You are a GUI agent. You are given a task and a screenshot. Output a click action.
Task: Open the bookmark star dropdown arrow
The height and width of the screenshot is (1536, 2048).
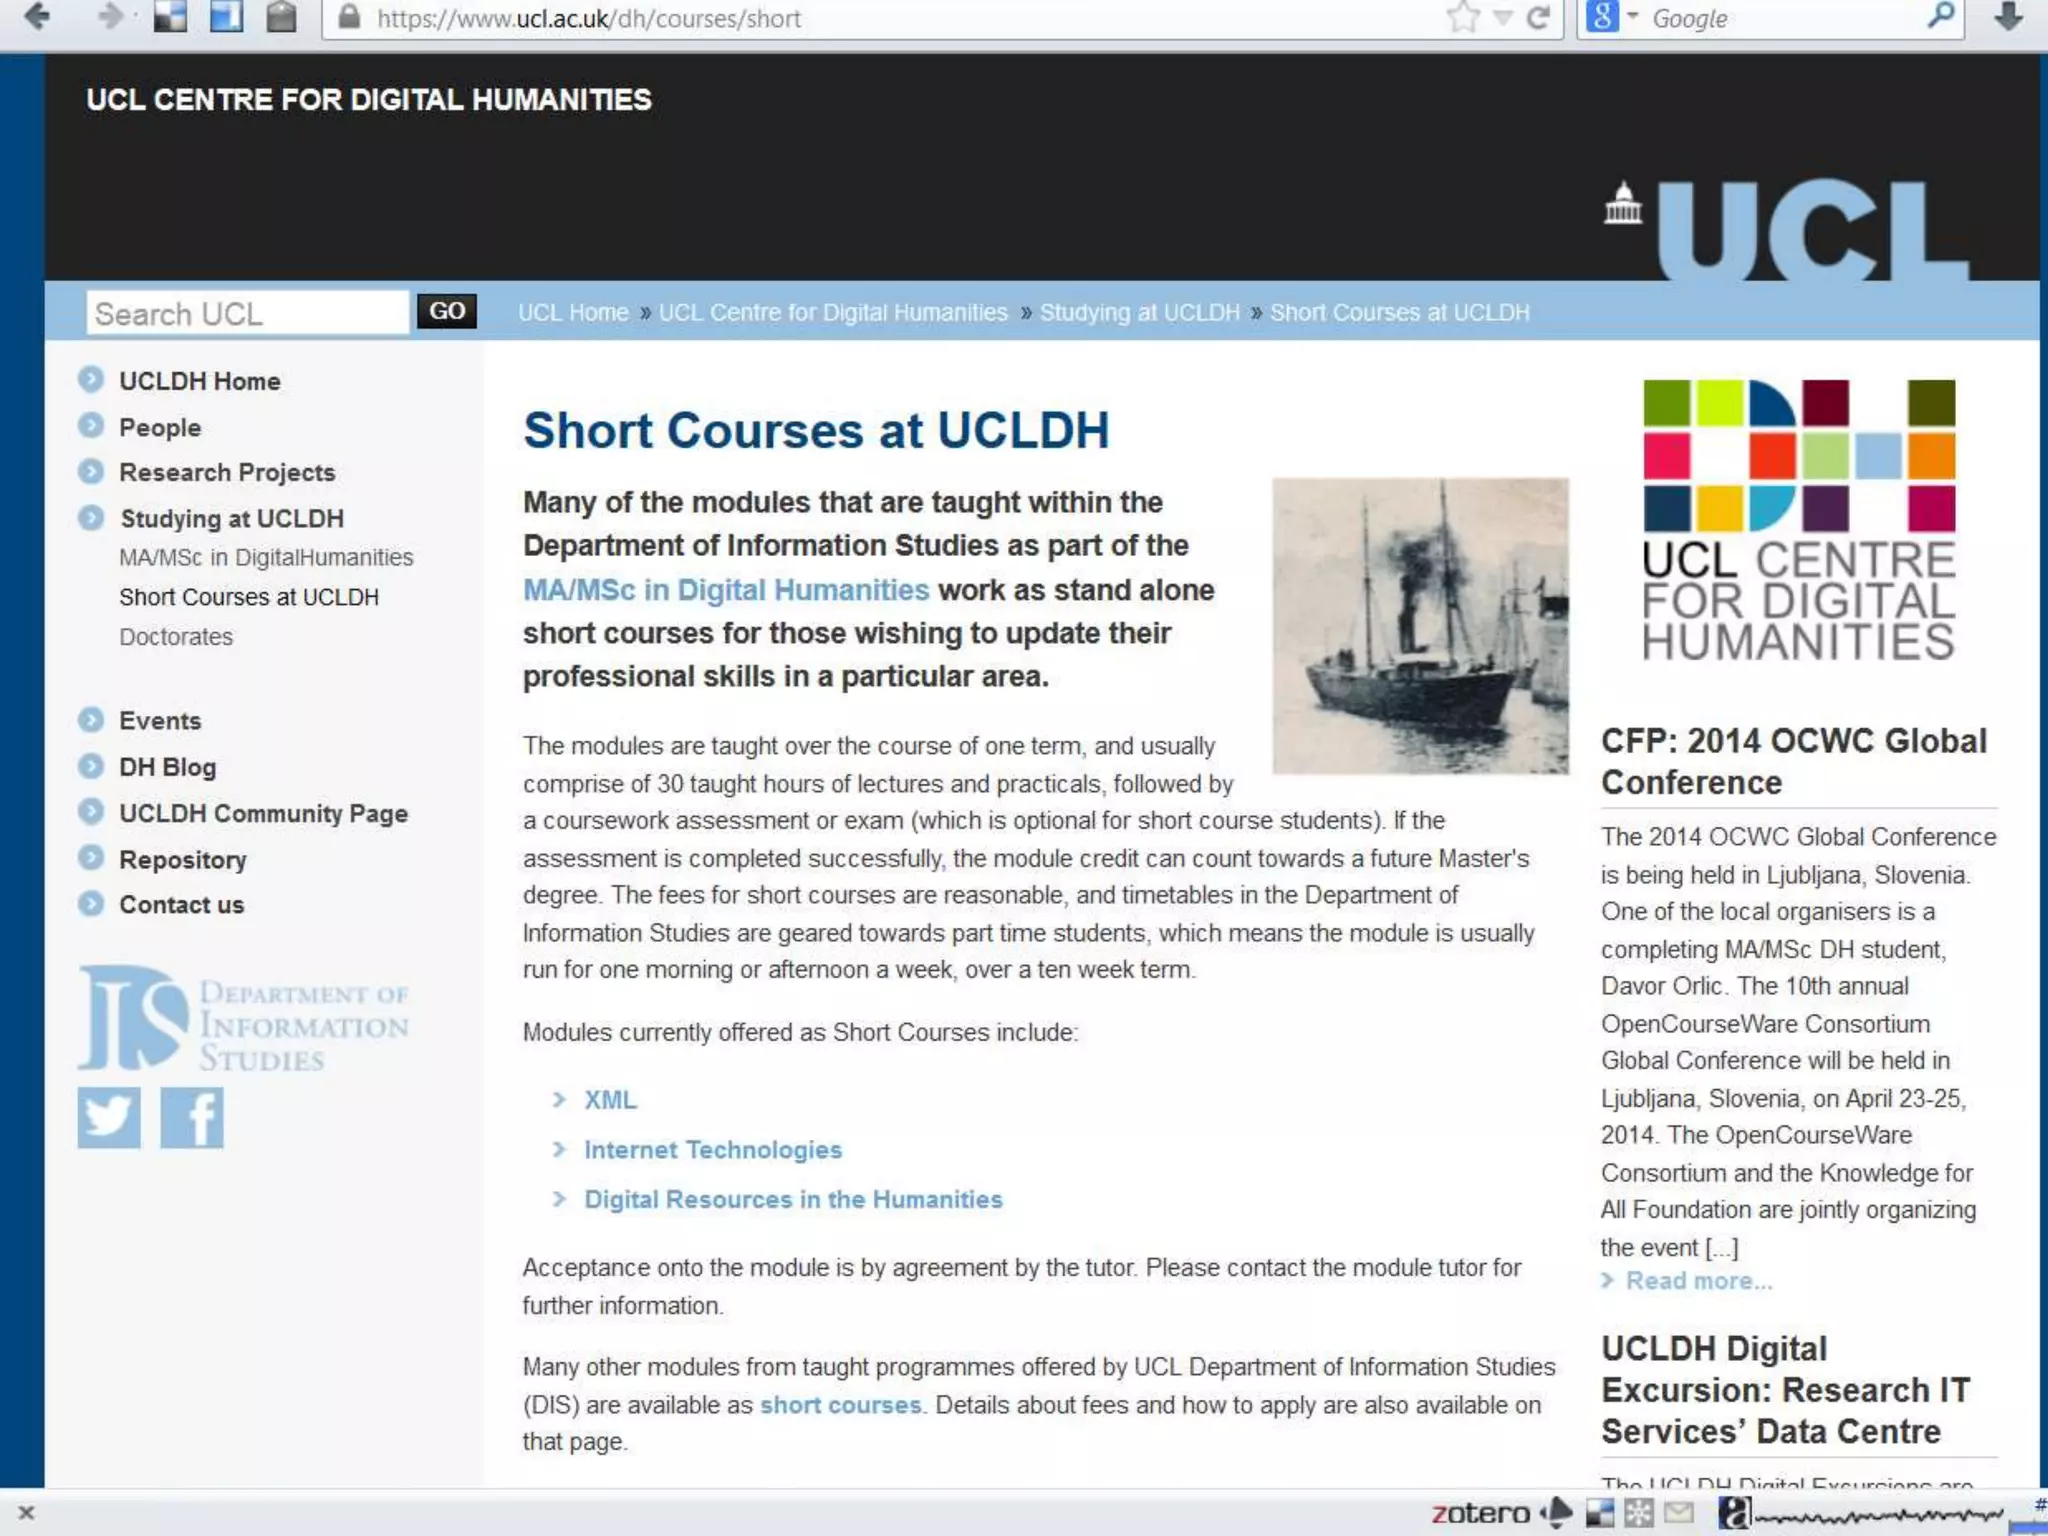pyautogui.click(x=1502, y=18)
